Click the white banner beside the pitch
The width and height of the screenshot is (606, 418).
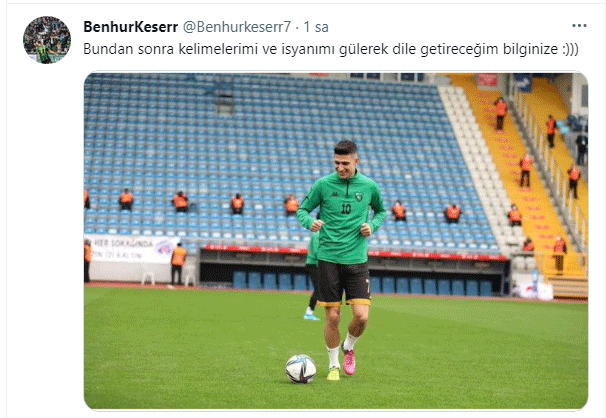pos(129,248)
